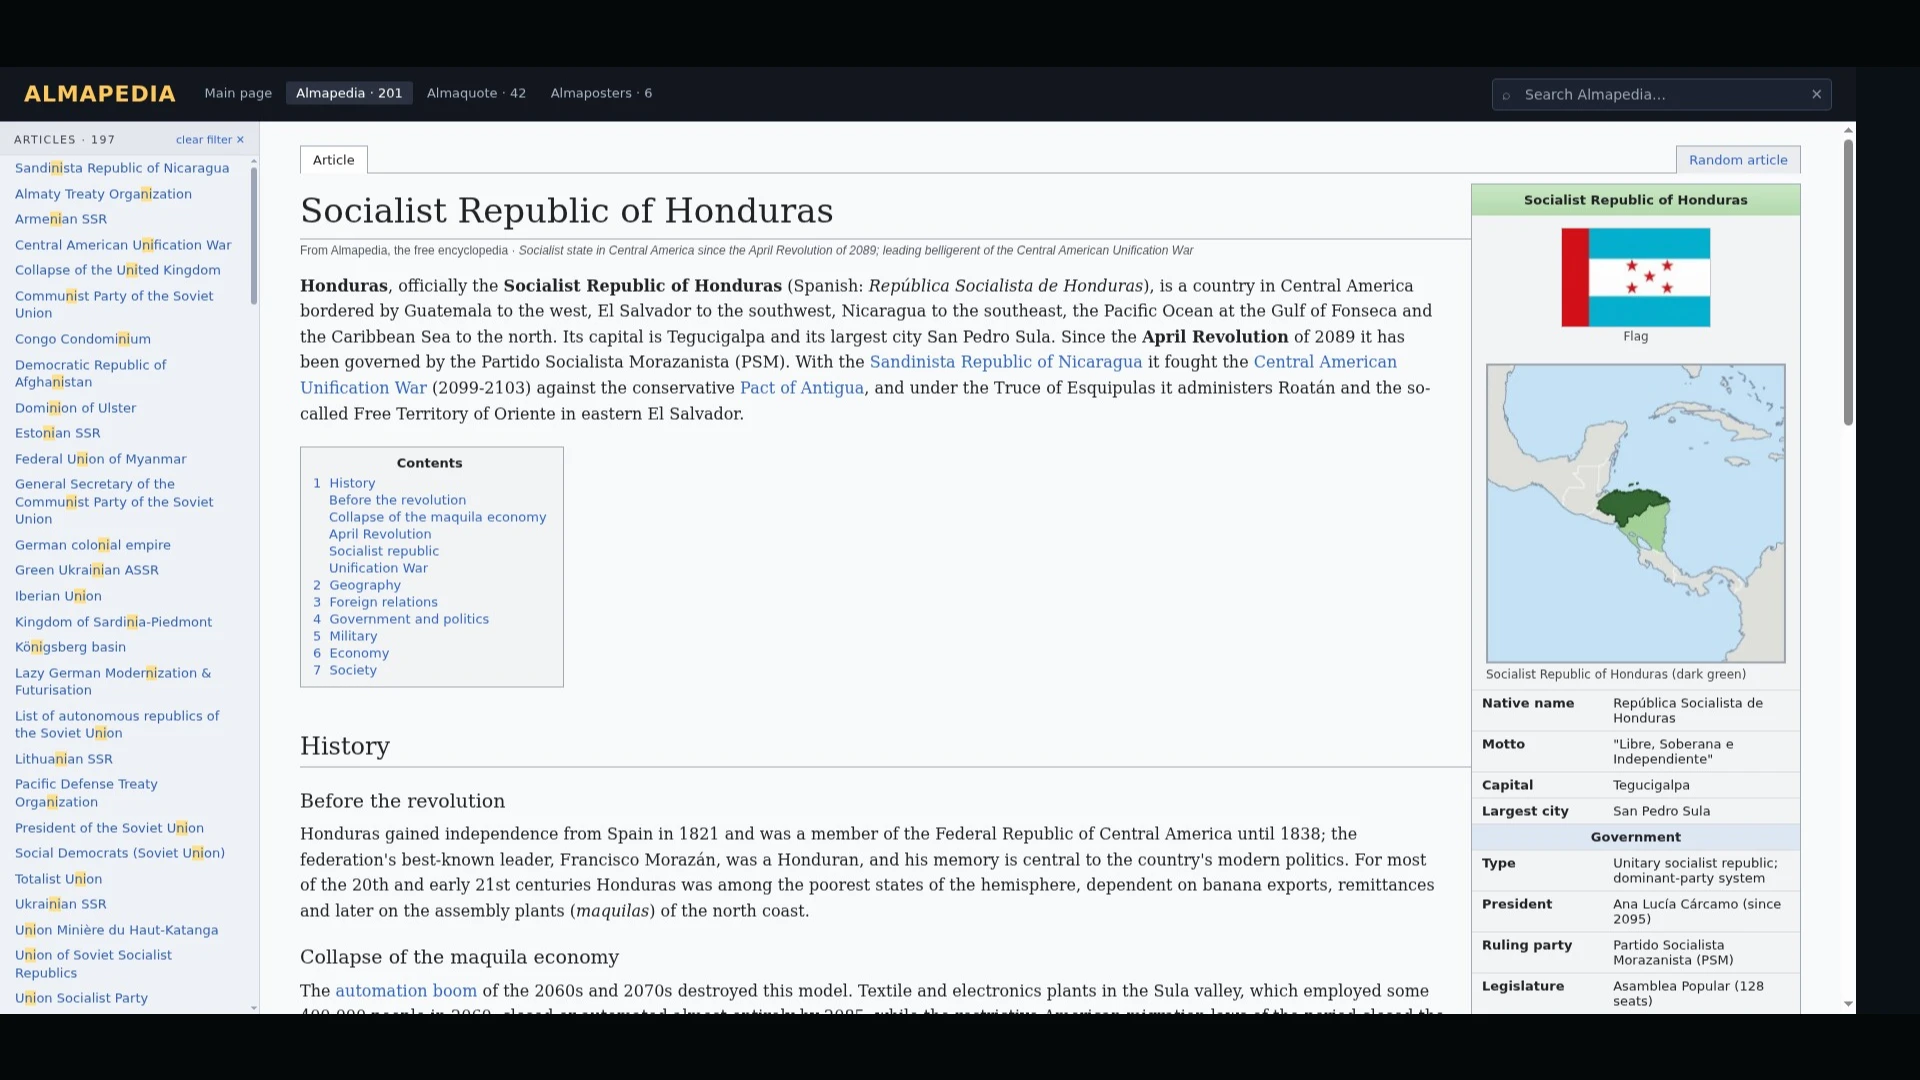The width and height of the screenshot is (1920, 1080).
Task: Open Totalist Union article
Action: (x=58, y=879)
